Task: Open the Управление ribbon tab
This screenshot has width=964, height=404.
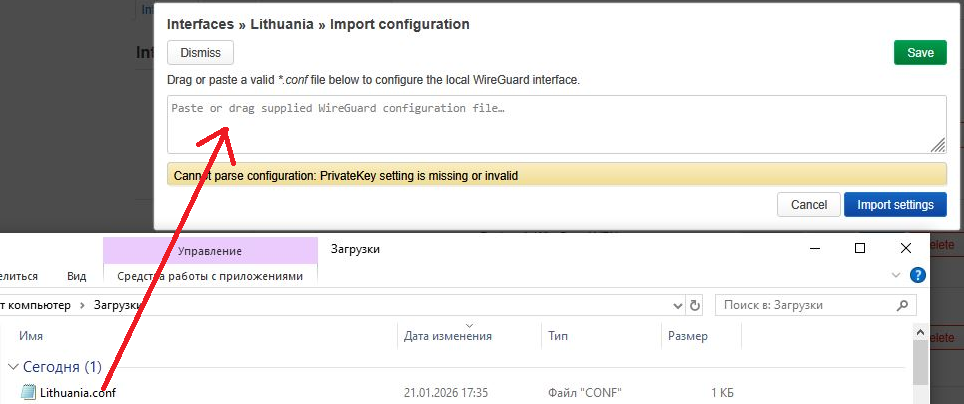Action: (x=209, y=251)
